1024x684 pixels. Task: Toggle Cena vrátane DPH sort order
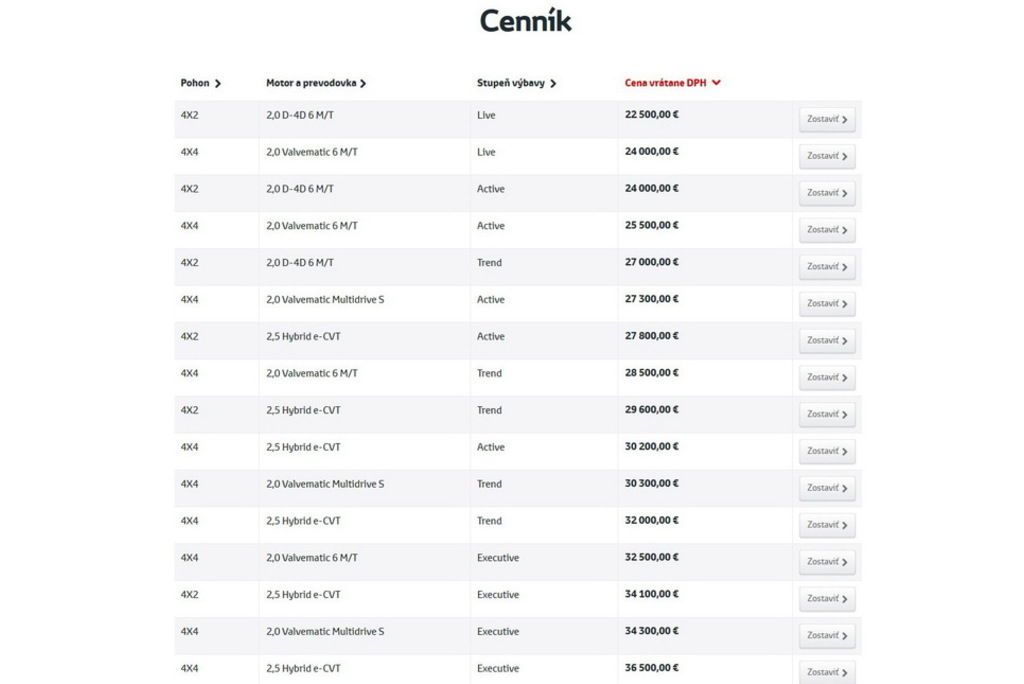click(672, 83)
